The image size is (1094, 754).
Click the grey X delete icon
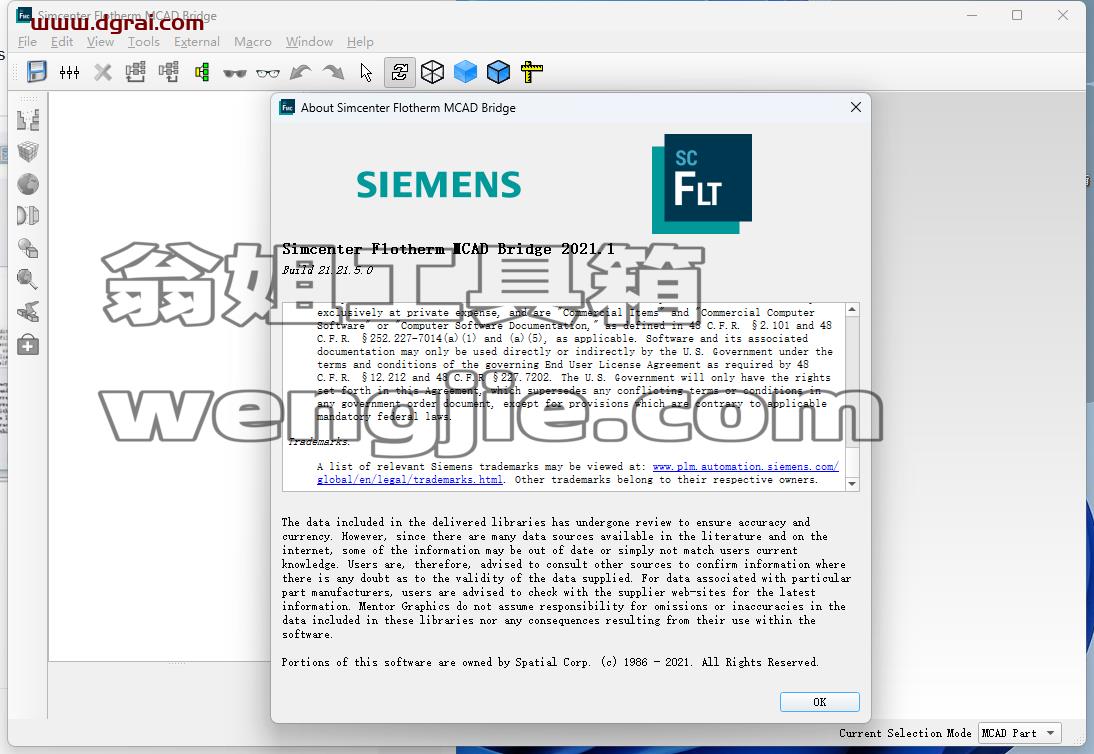click(x=103, y=72)
